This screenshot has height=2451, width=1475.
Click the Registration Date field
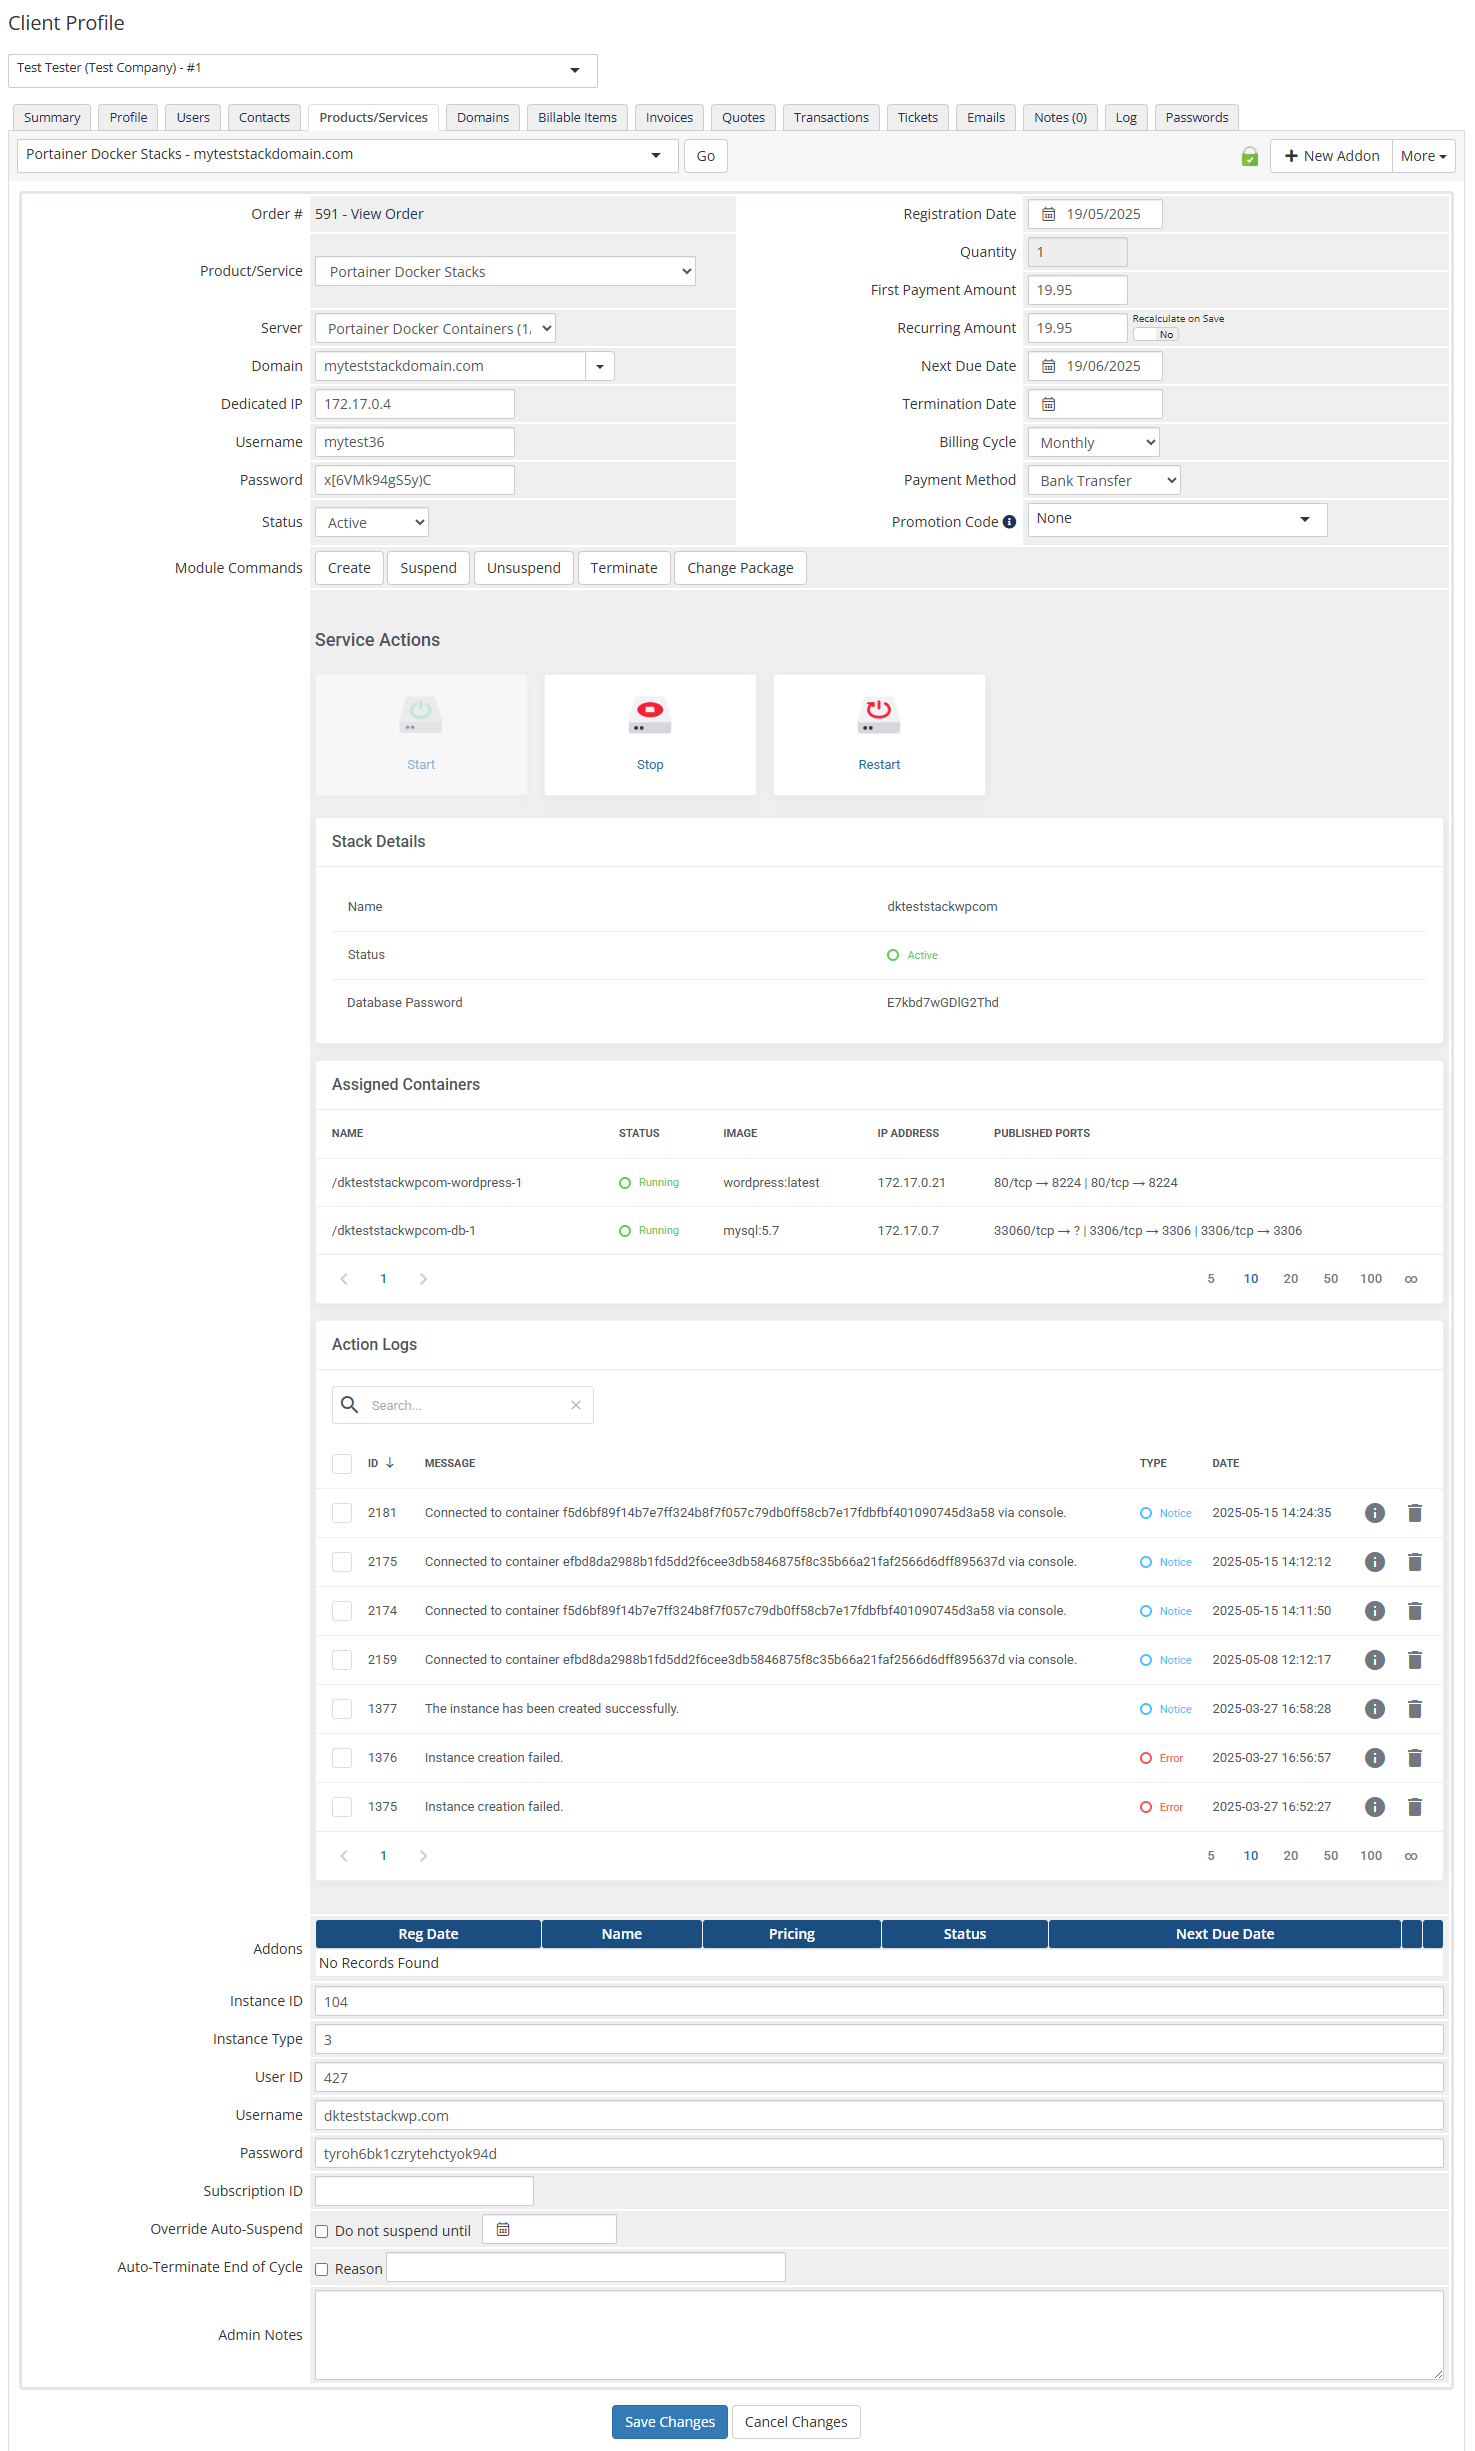1095,214
